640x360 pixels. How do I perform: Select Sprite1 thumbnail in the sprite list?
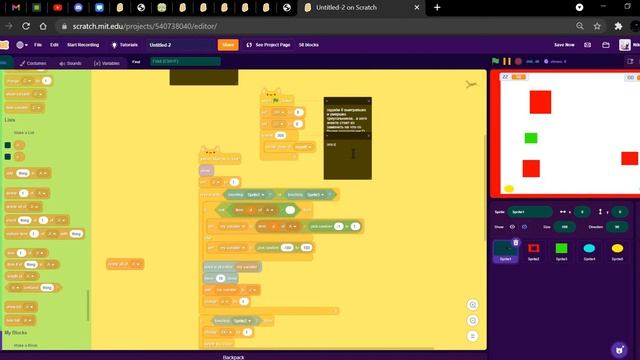pyautogui.click(x=505, y=251)
